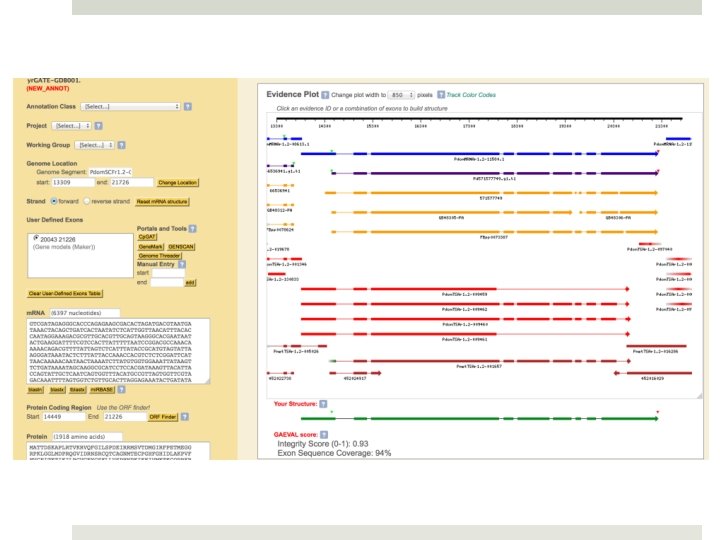
Task: Click Genome Segment input field
Action: point(111,172)
